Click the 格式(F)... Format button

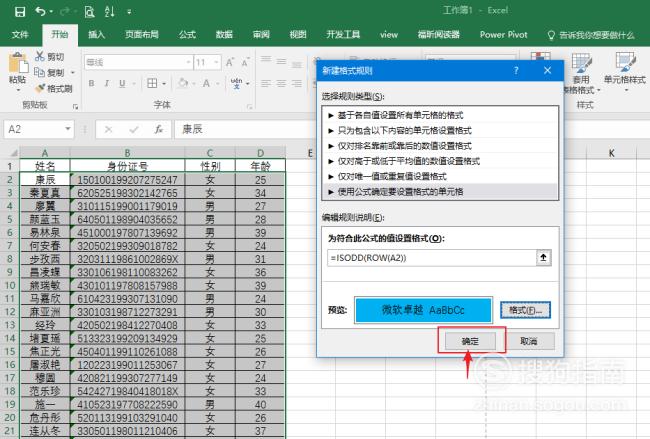tap(525, 310)
